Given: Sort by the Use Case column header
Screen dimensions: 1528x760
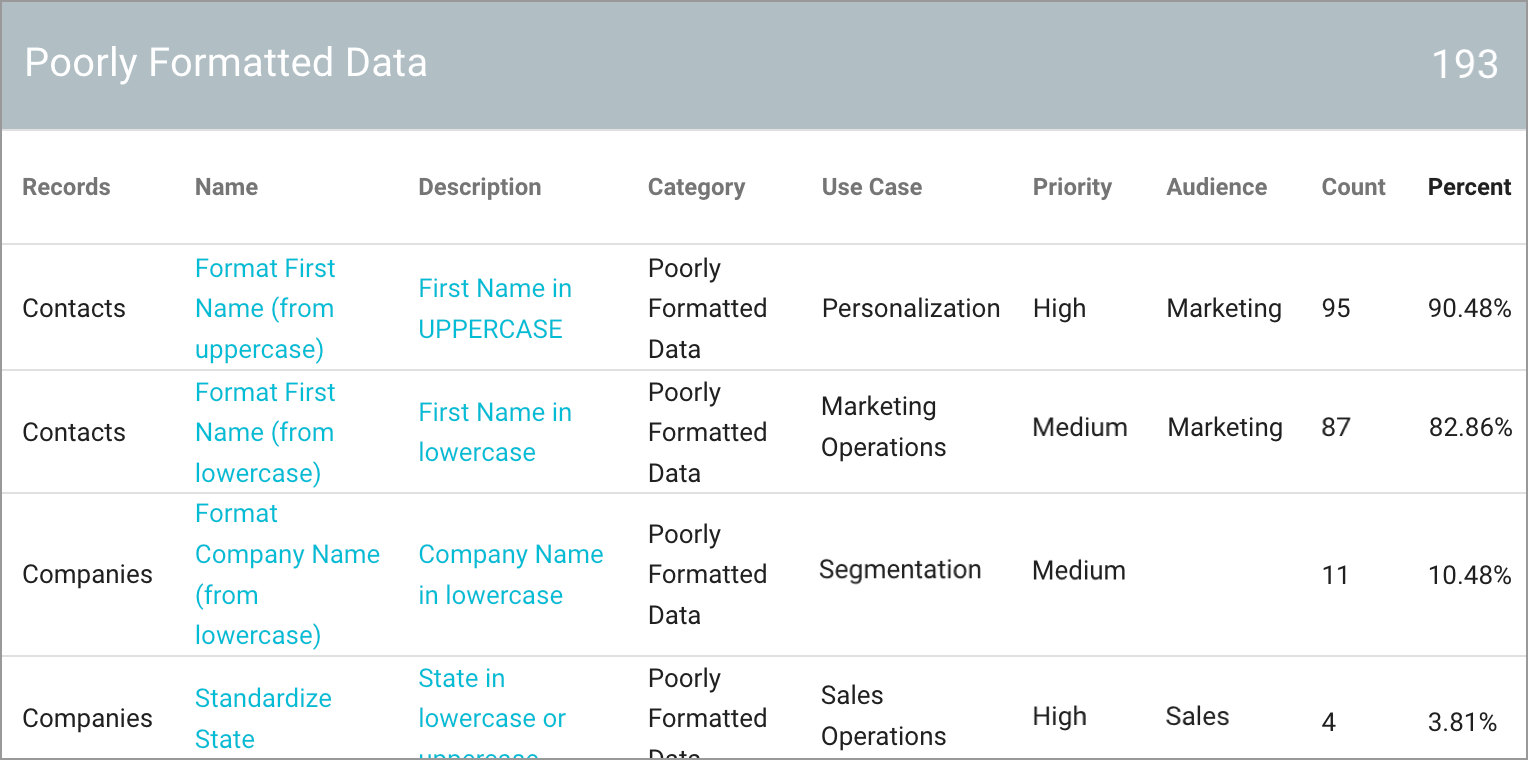Looking at the screenshot, I should (871, 187).
